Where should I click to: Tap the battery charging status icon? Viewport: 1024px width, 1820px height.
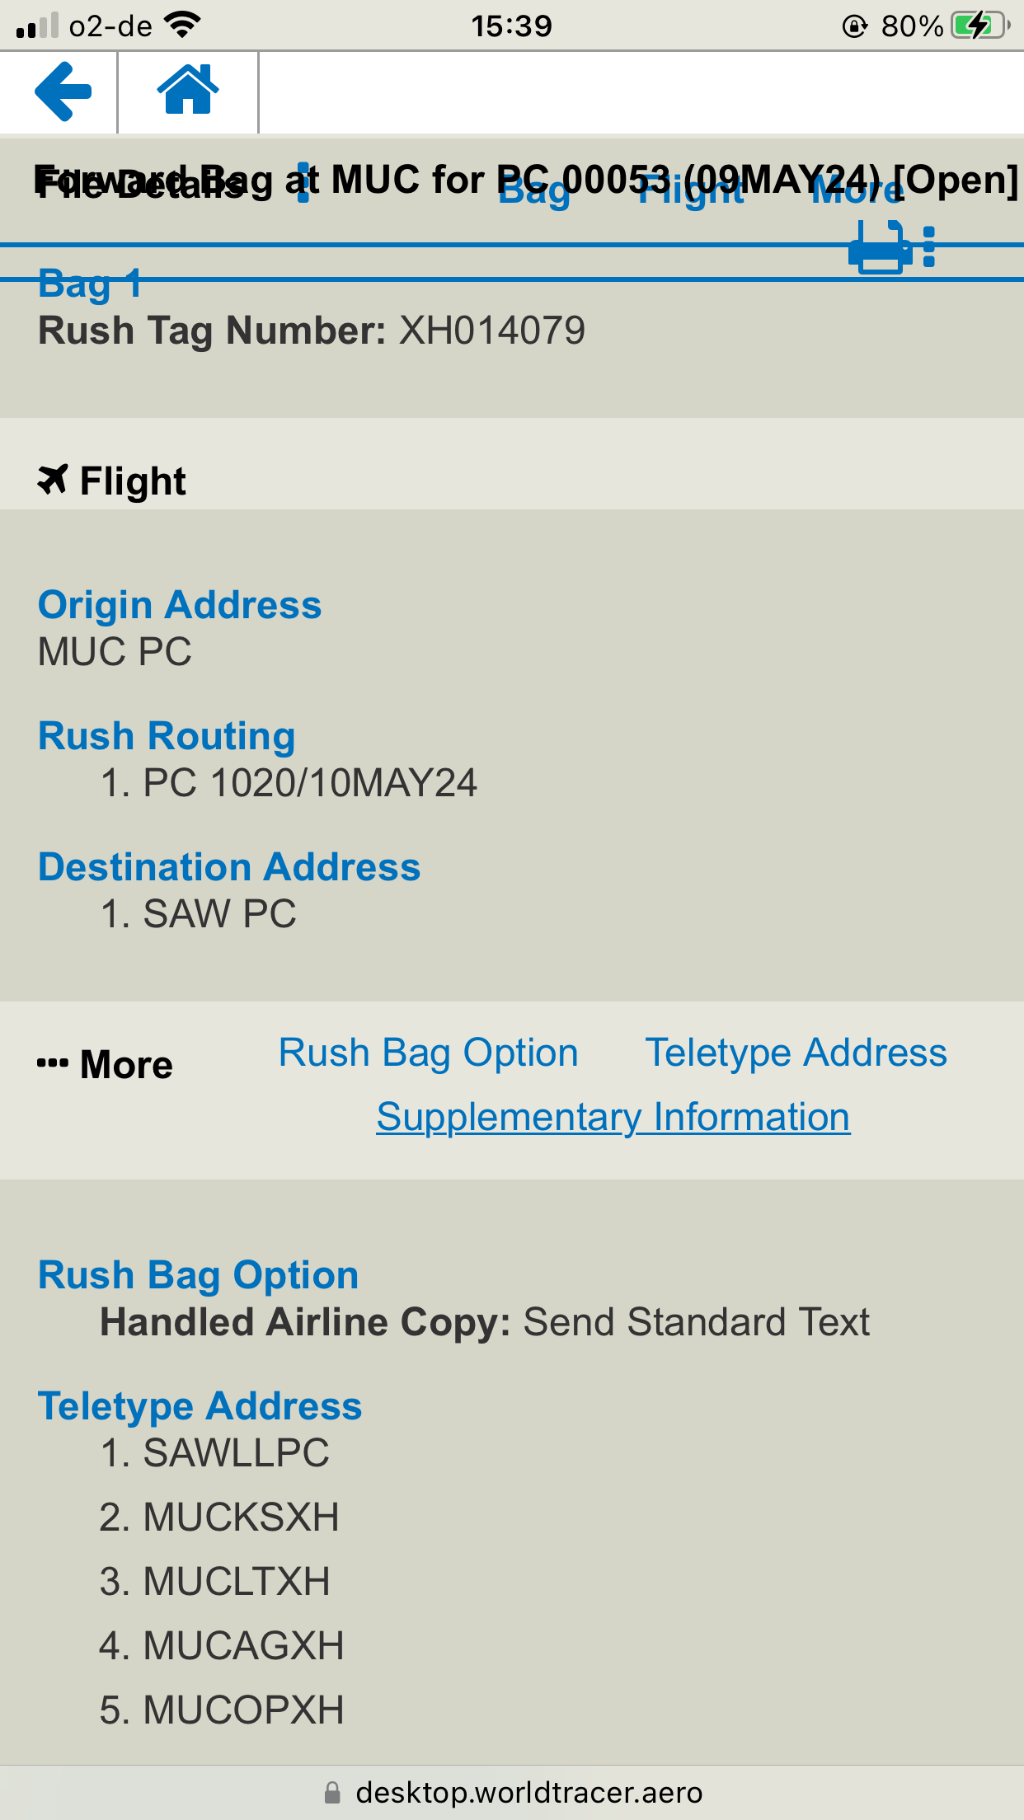click(979, 25)
